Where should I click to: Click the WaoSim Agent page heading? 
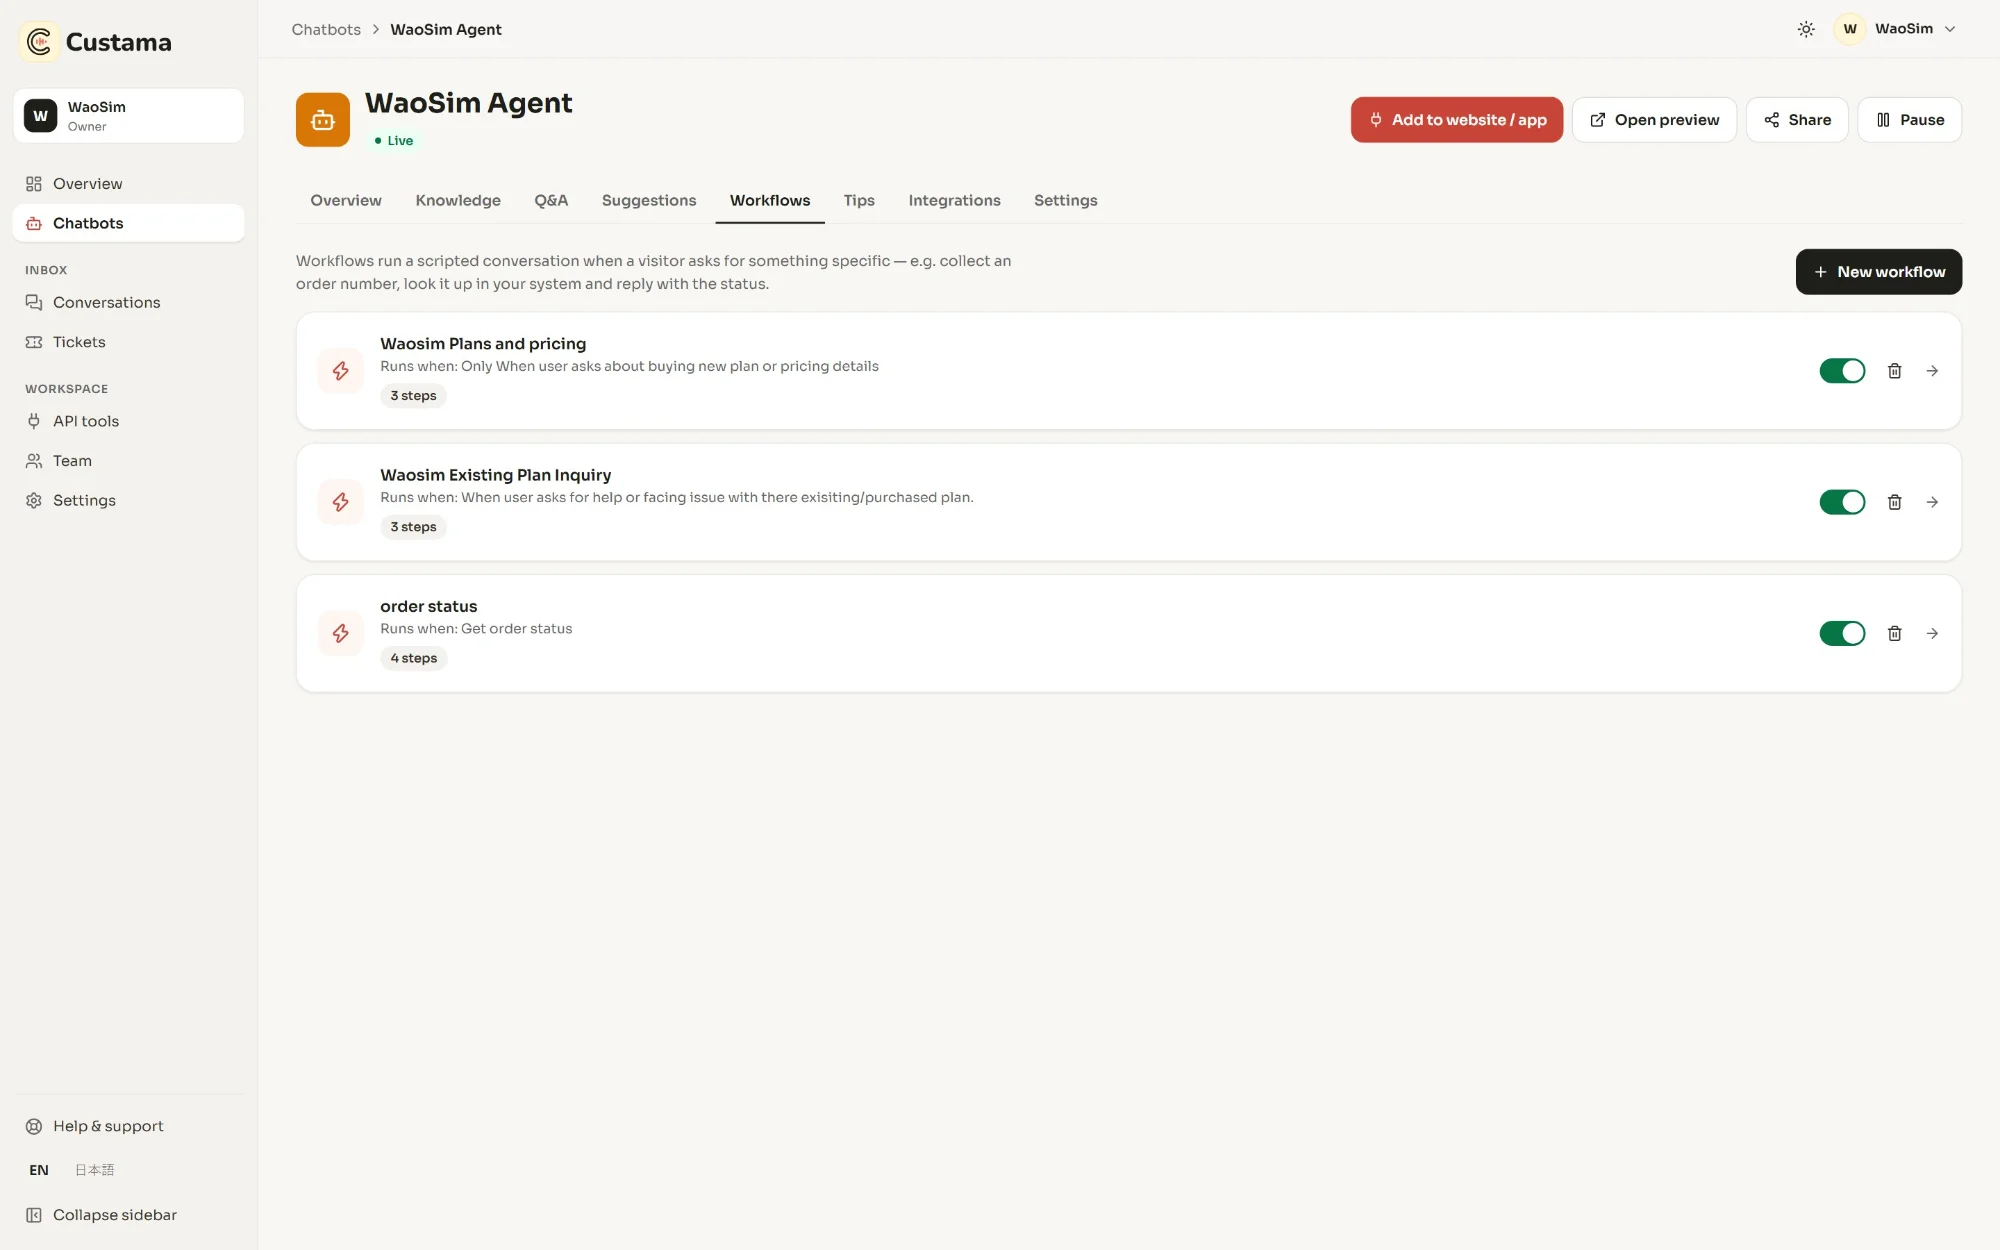point(468,103)
